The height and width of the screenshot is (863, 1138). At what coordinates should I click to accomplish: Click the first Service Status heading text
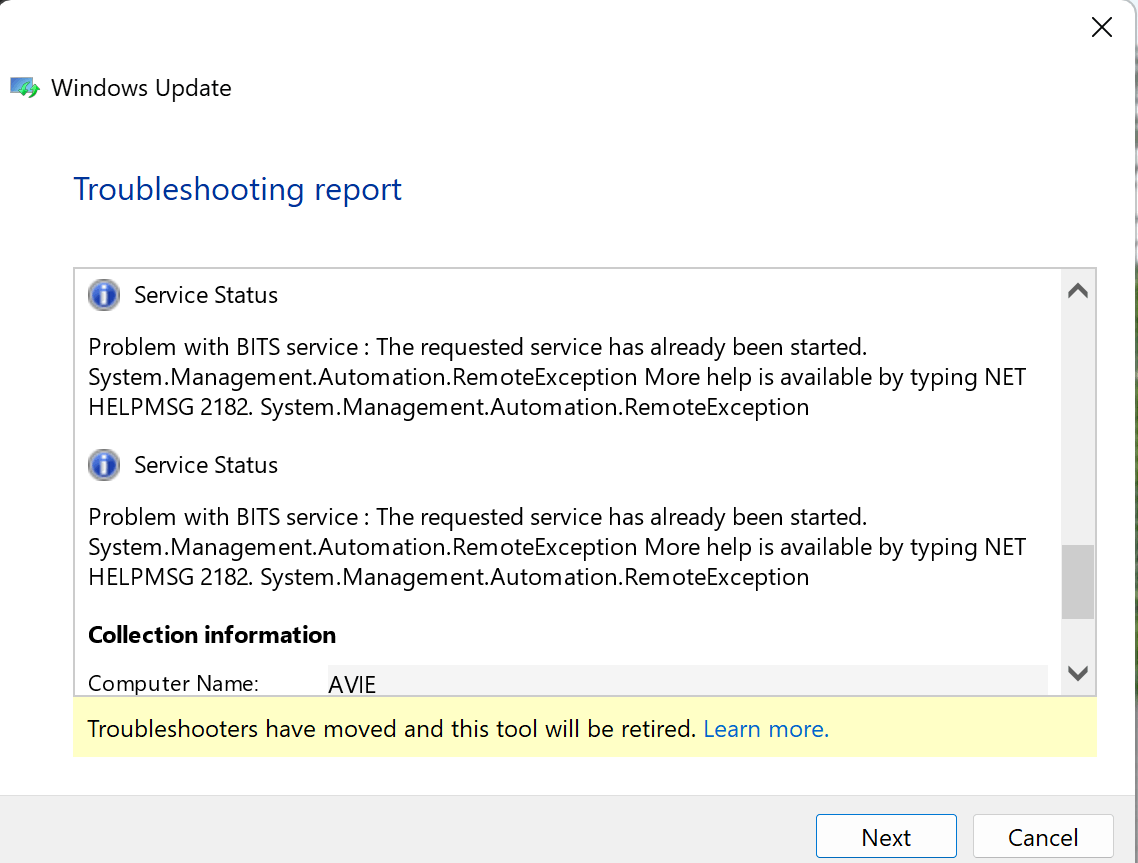point(206,295)
